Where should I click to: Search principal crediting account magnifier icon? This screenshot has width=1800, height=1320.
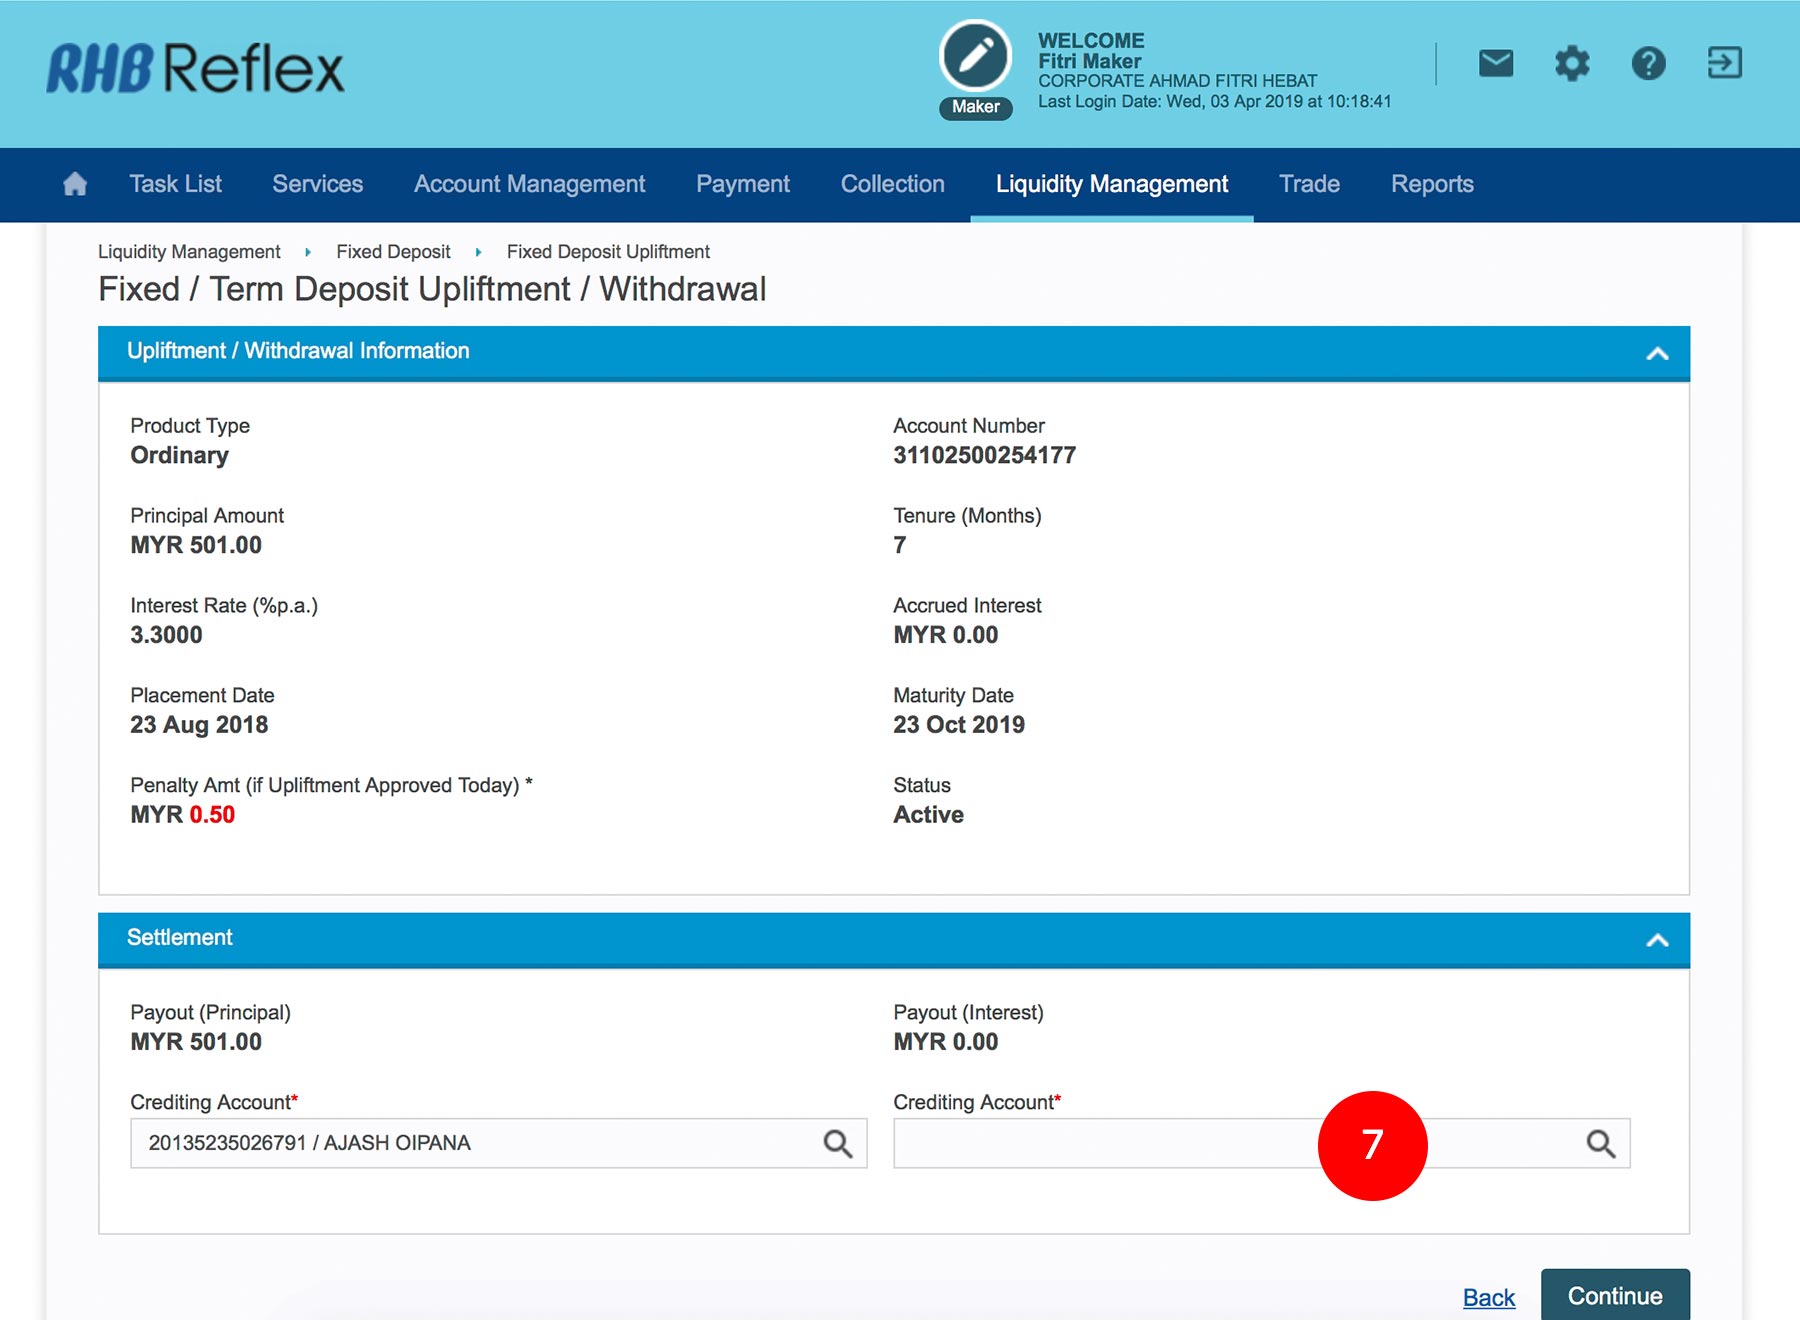[x=837, y=1143]
